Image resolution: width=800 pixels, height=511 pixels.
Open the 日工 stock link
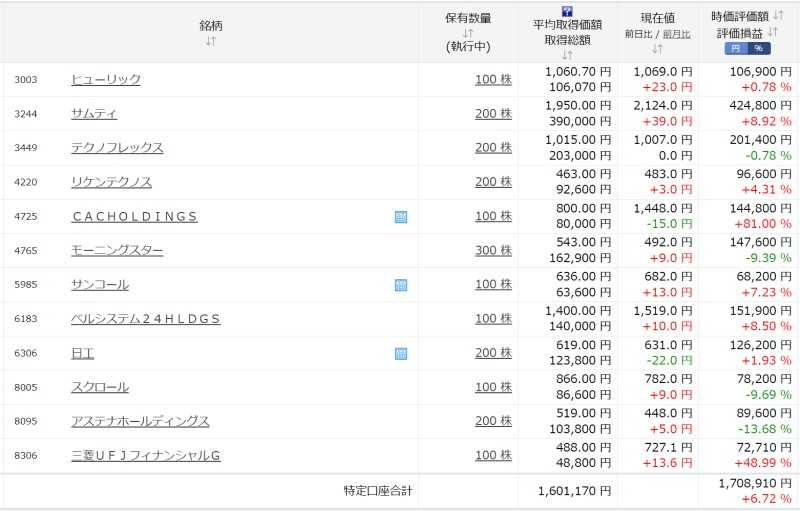pos(83,353)
